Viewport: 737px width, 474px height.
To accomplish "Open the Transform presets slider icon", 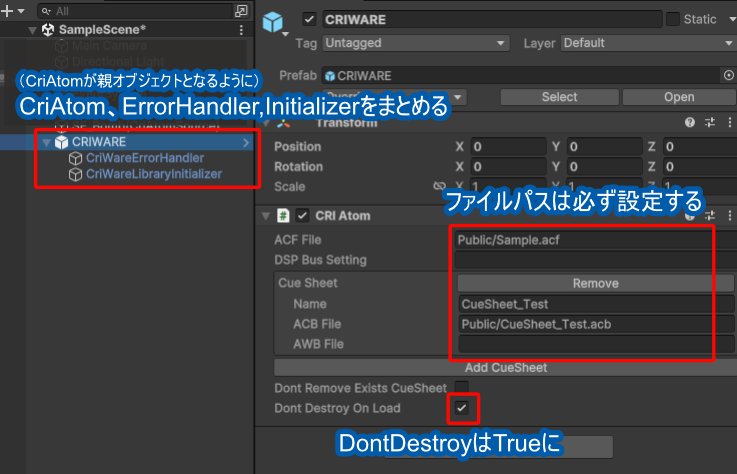I will coord(710,123).
